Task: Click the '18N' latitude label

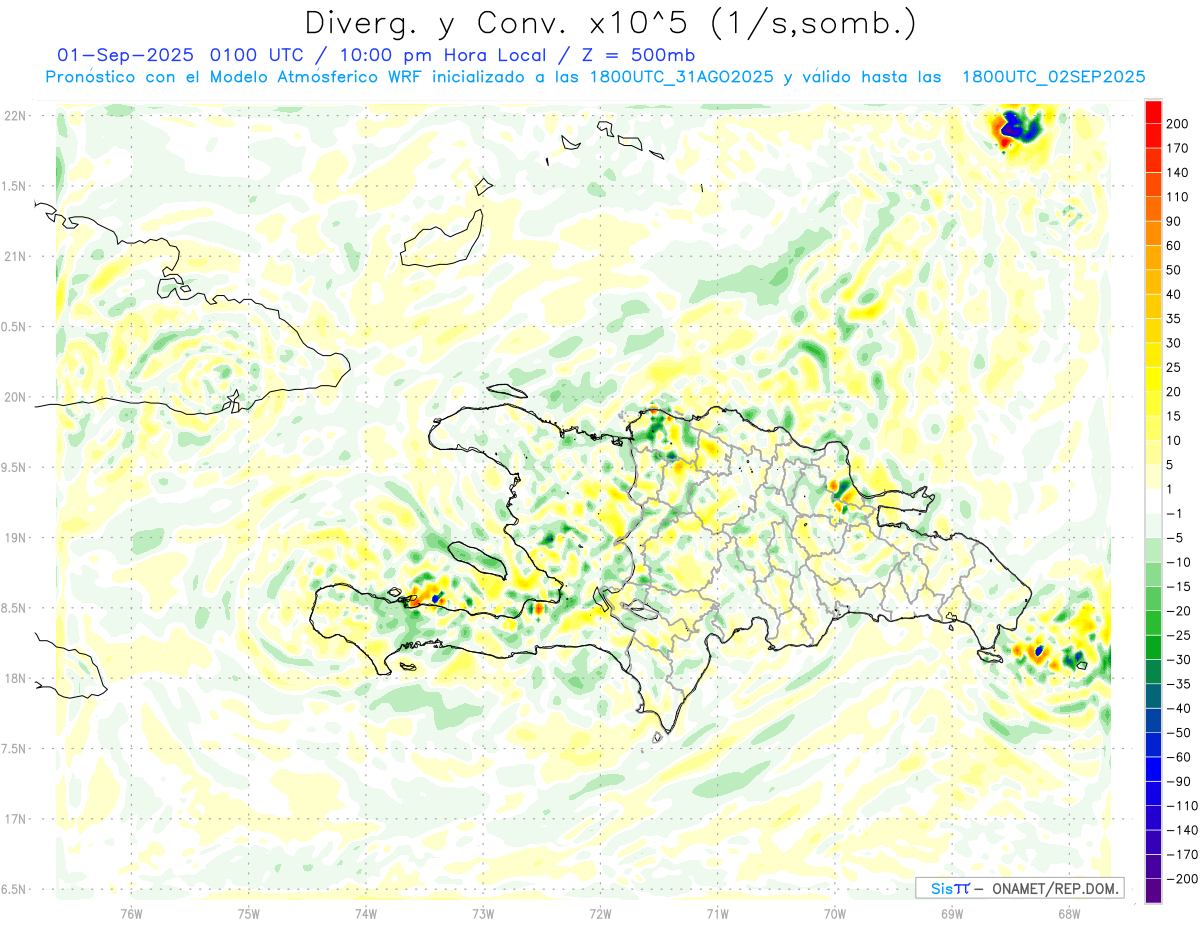Action: coord(15,678)
